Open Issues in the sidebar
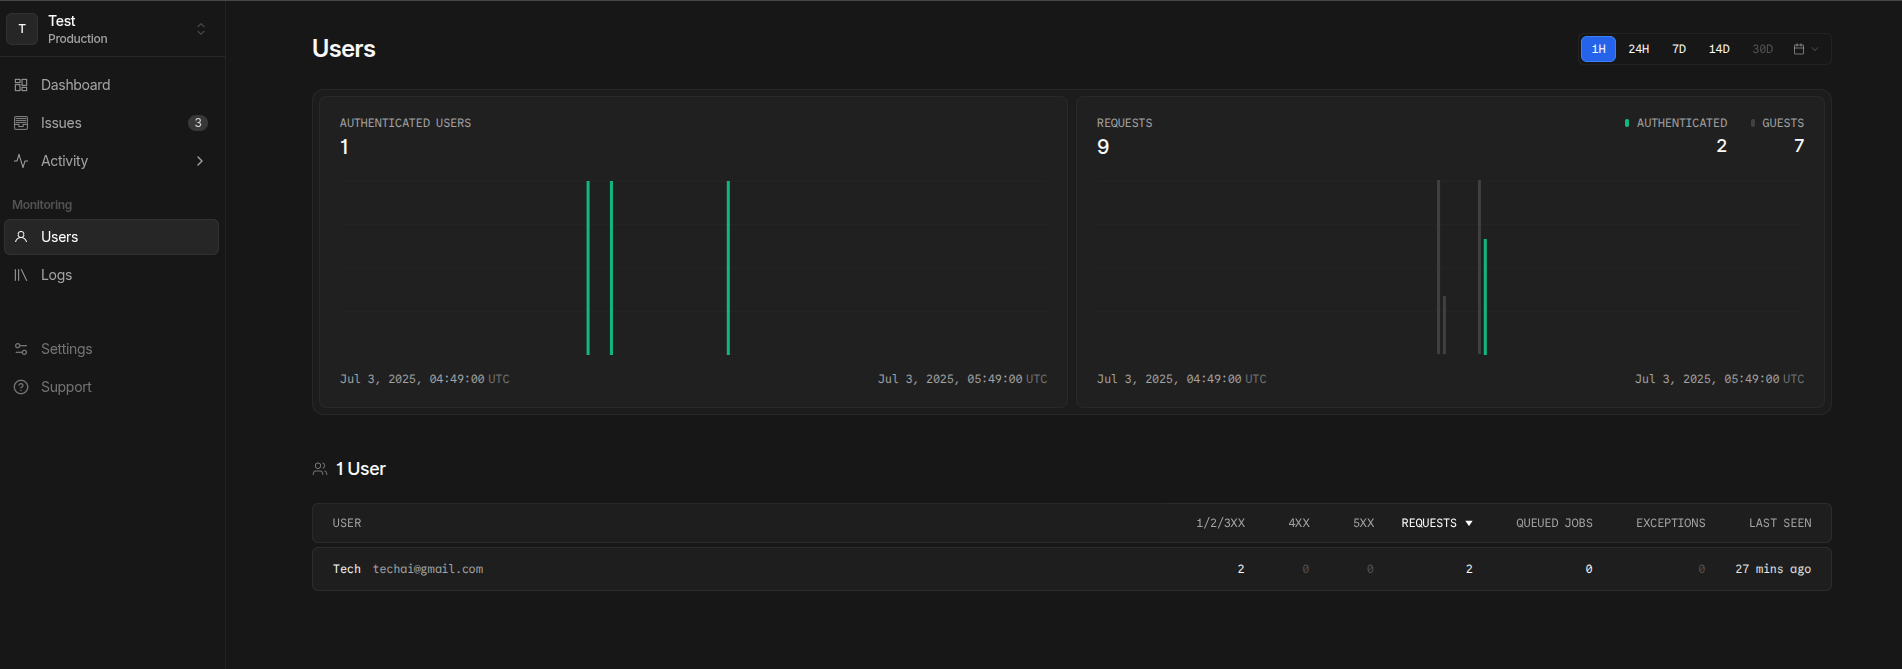Image resolution: width=1902 pixels, height=669 pixels. (x=111, y=123)
